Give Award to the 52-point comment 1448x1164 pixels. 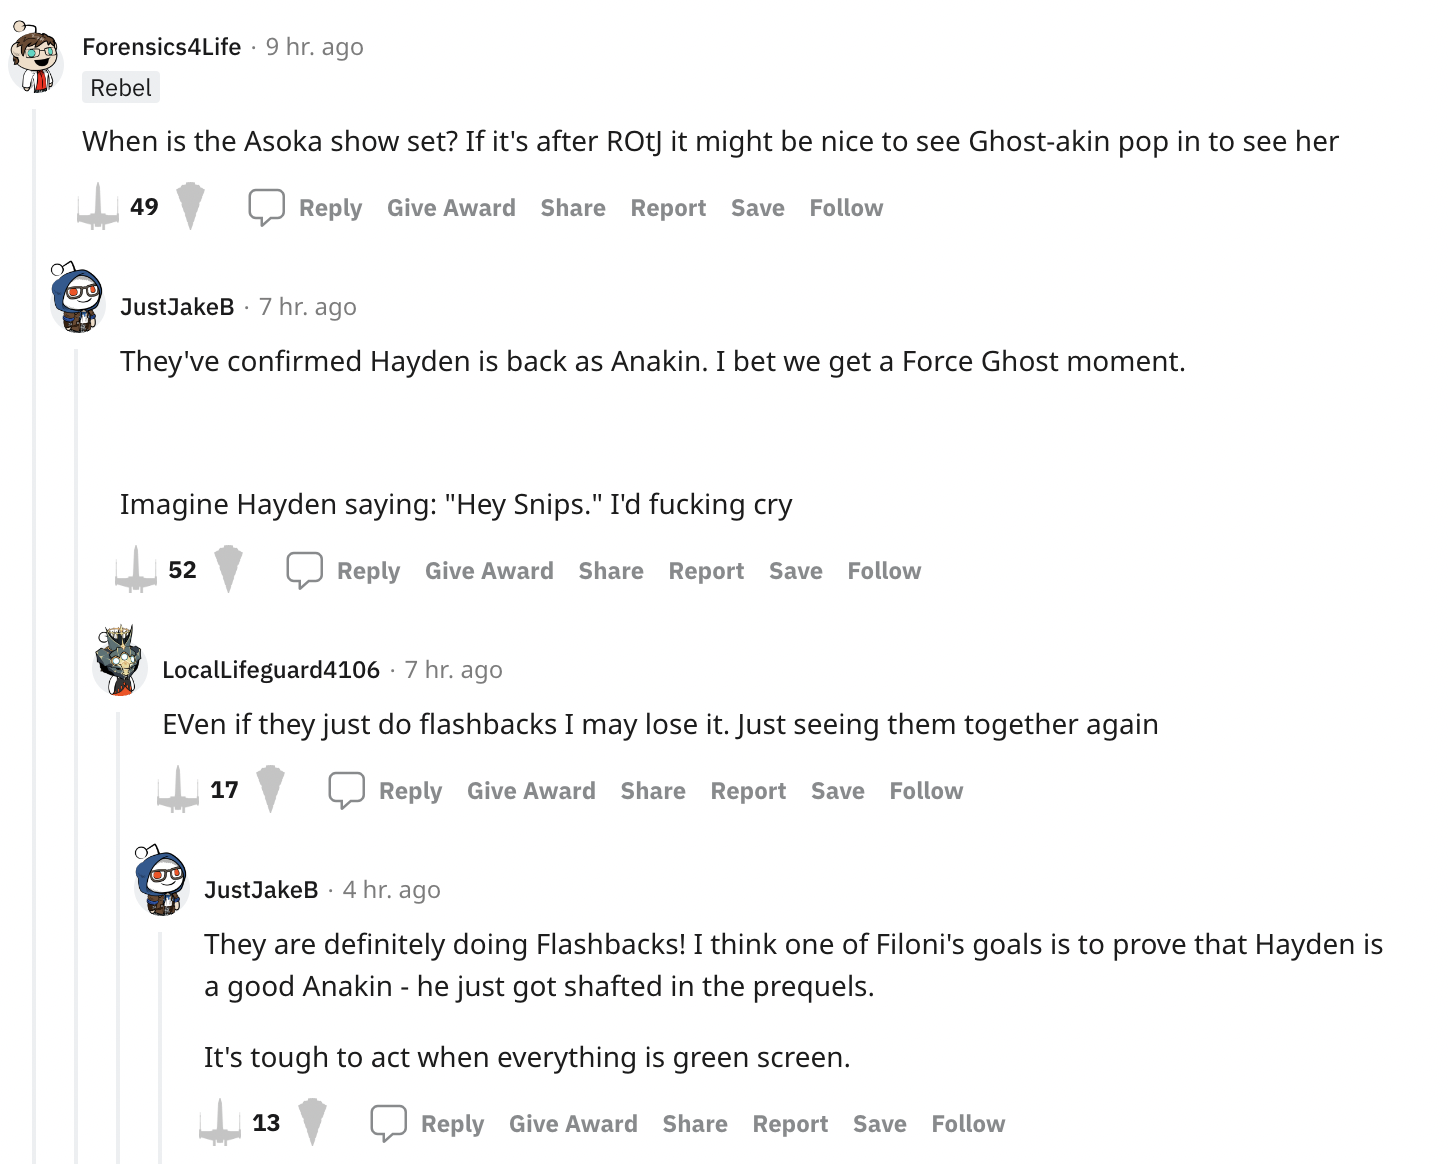click(x=489, y=571)
